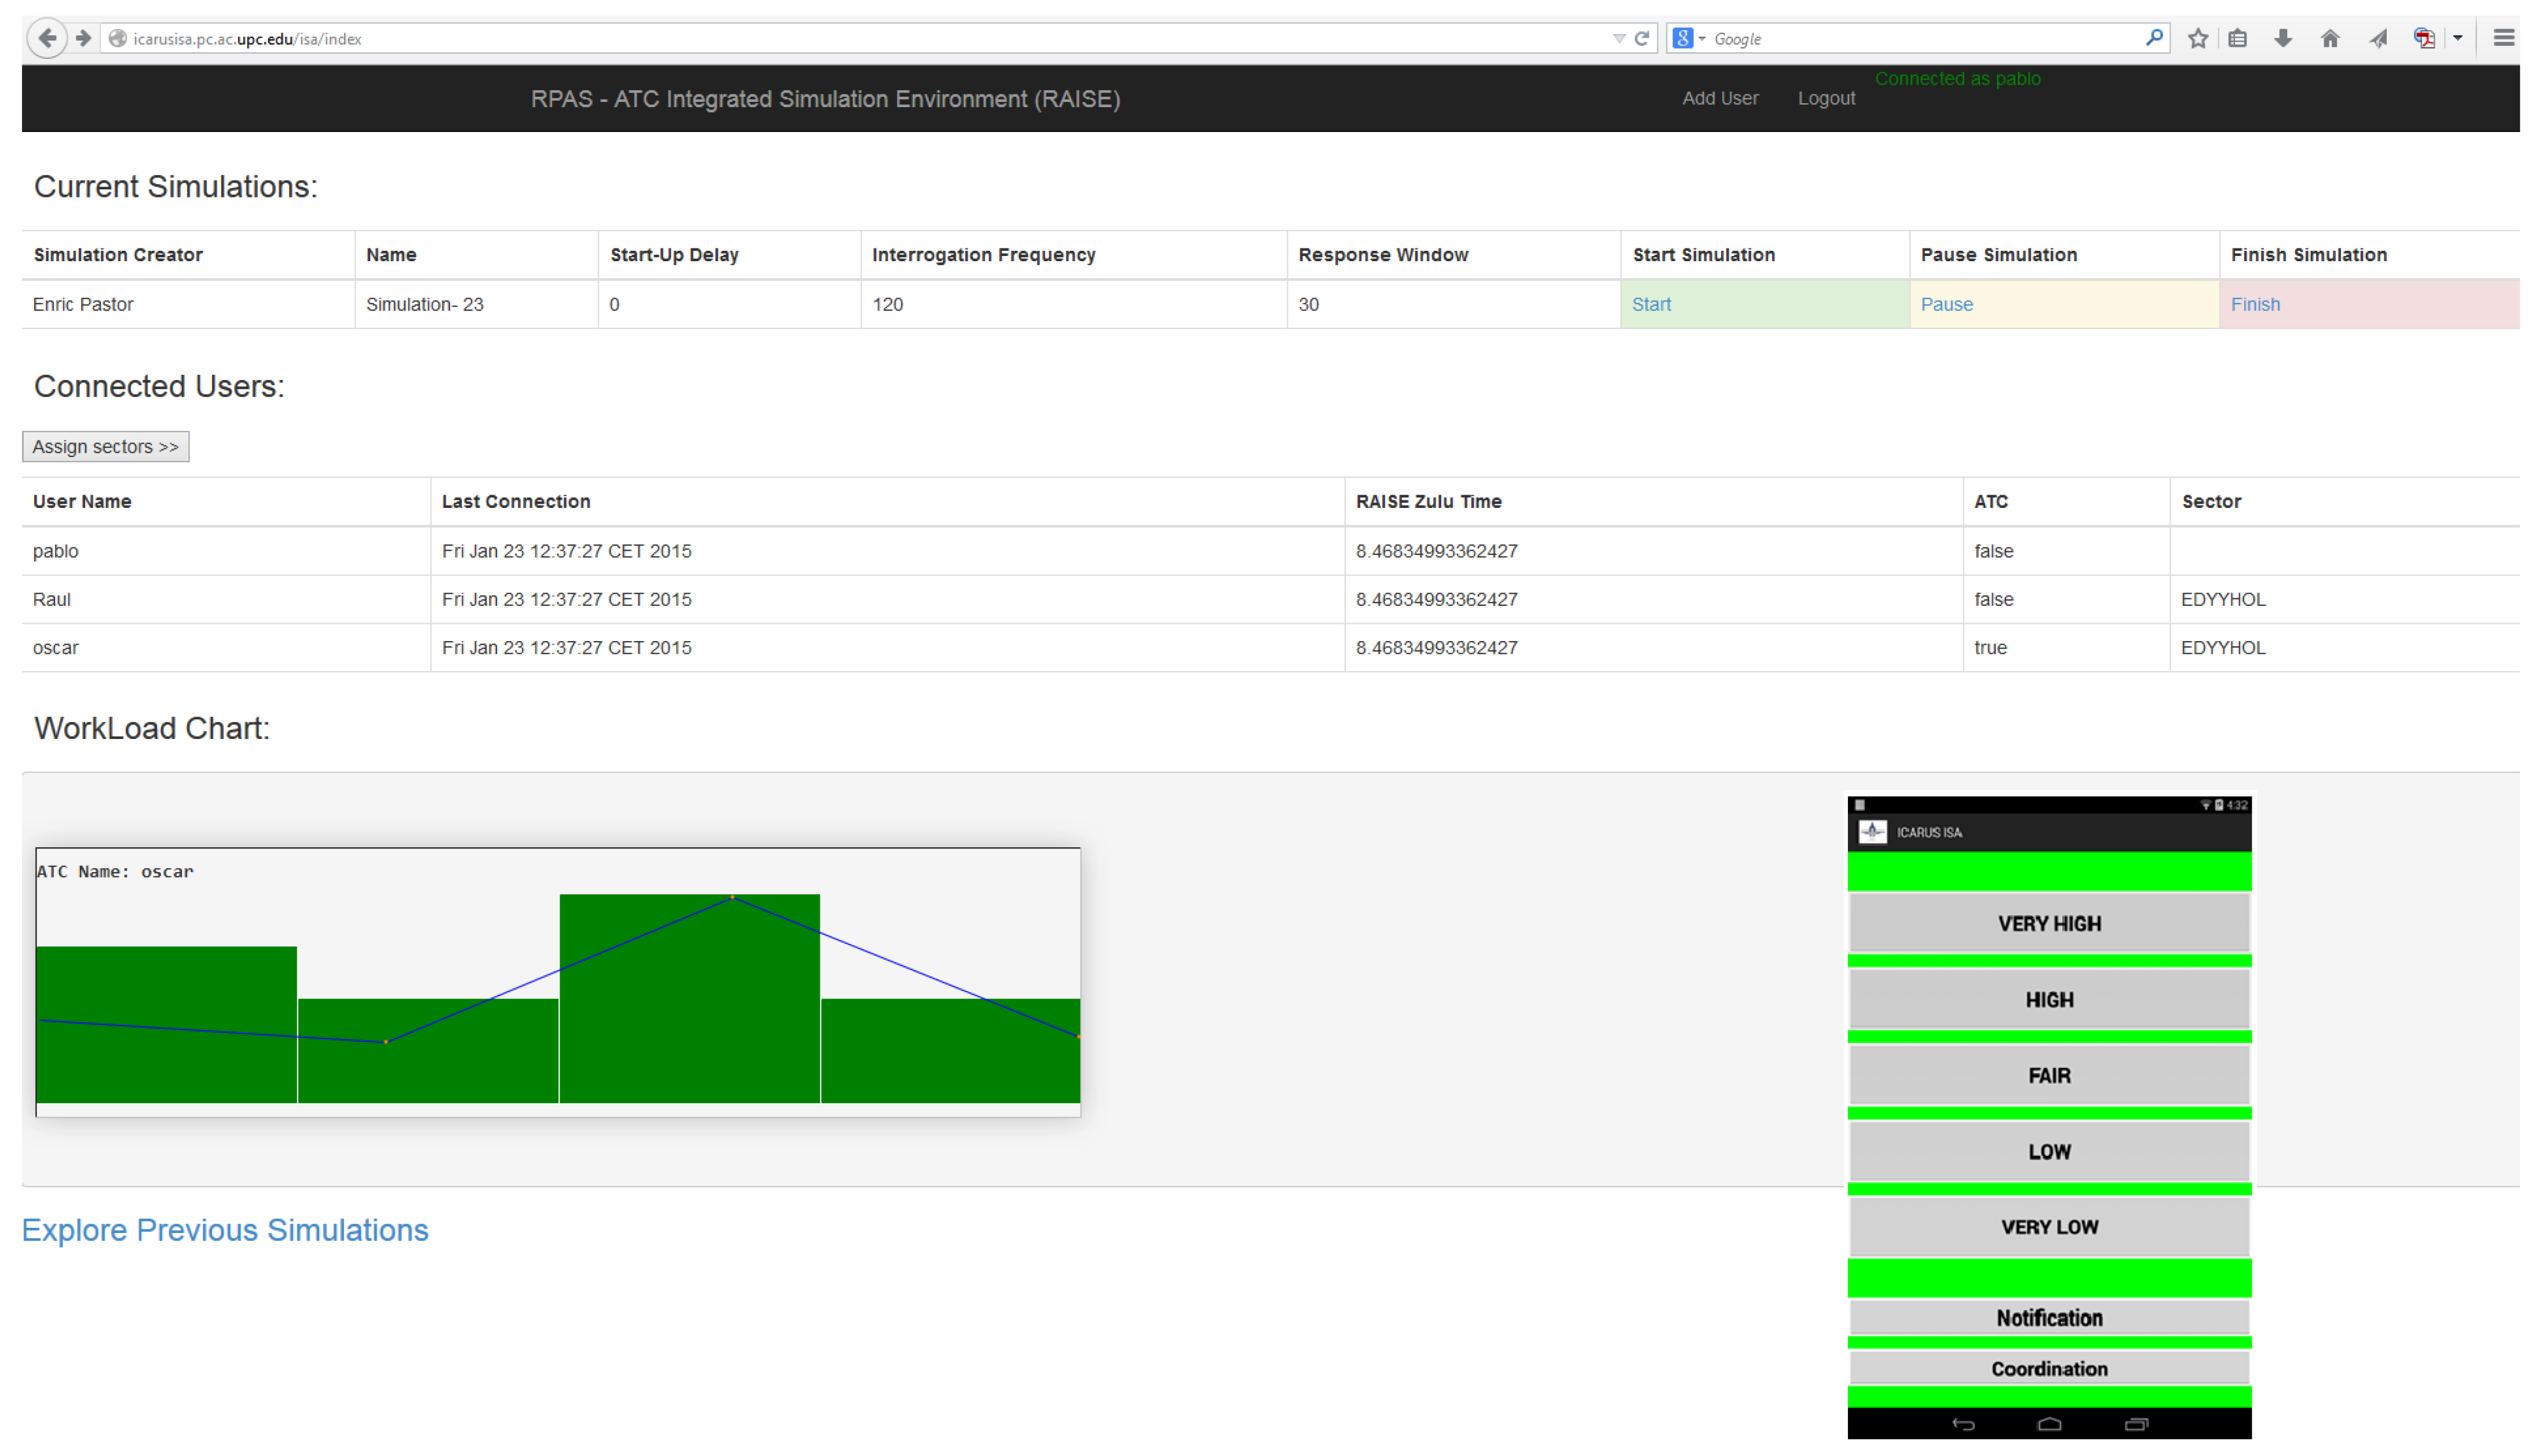Screen dimensions: 2546x1456
Task: Go to browser home page icon
Action: click(x=2330, y=38)
